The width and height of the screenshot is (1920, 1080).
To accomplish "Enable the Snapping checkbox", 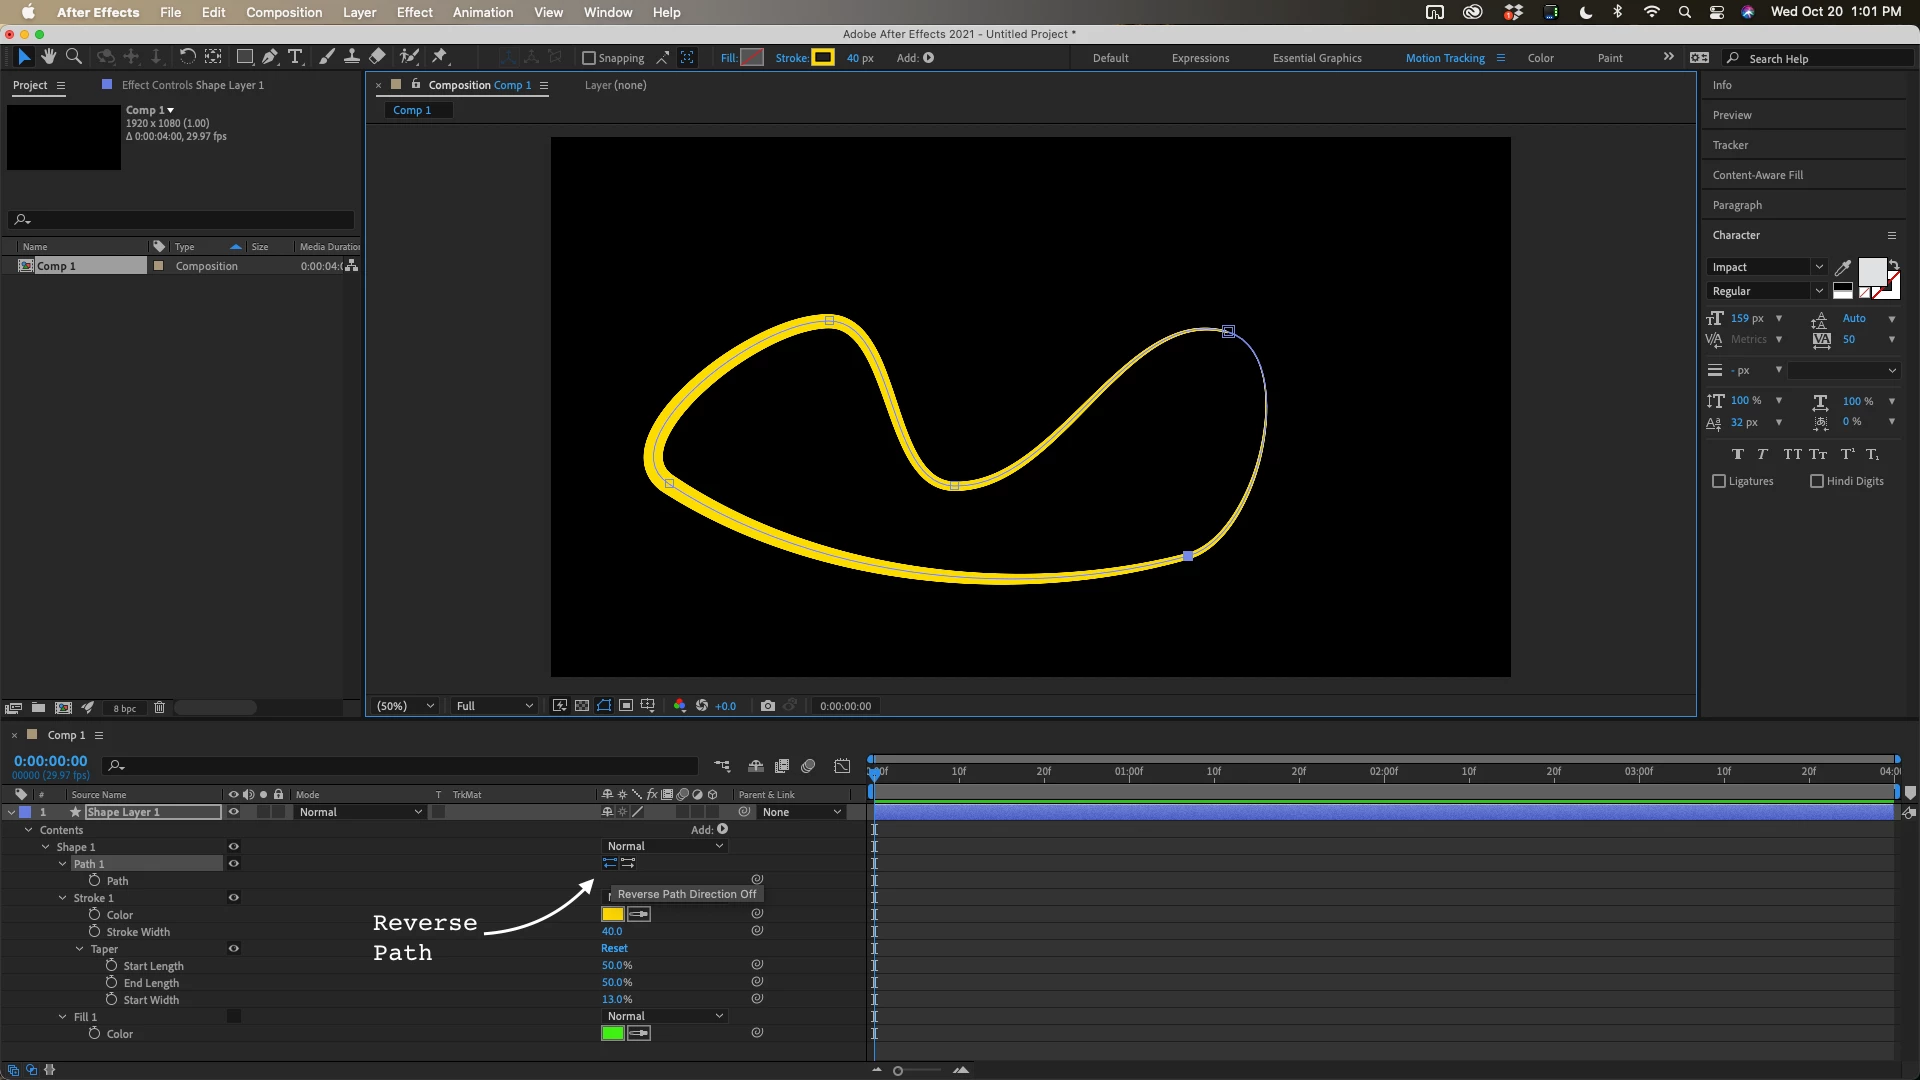I will tap(589, 58).
